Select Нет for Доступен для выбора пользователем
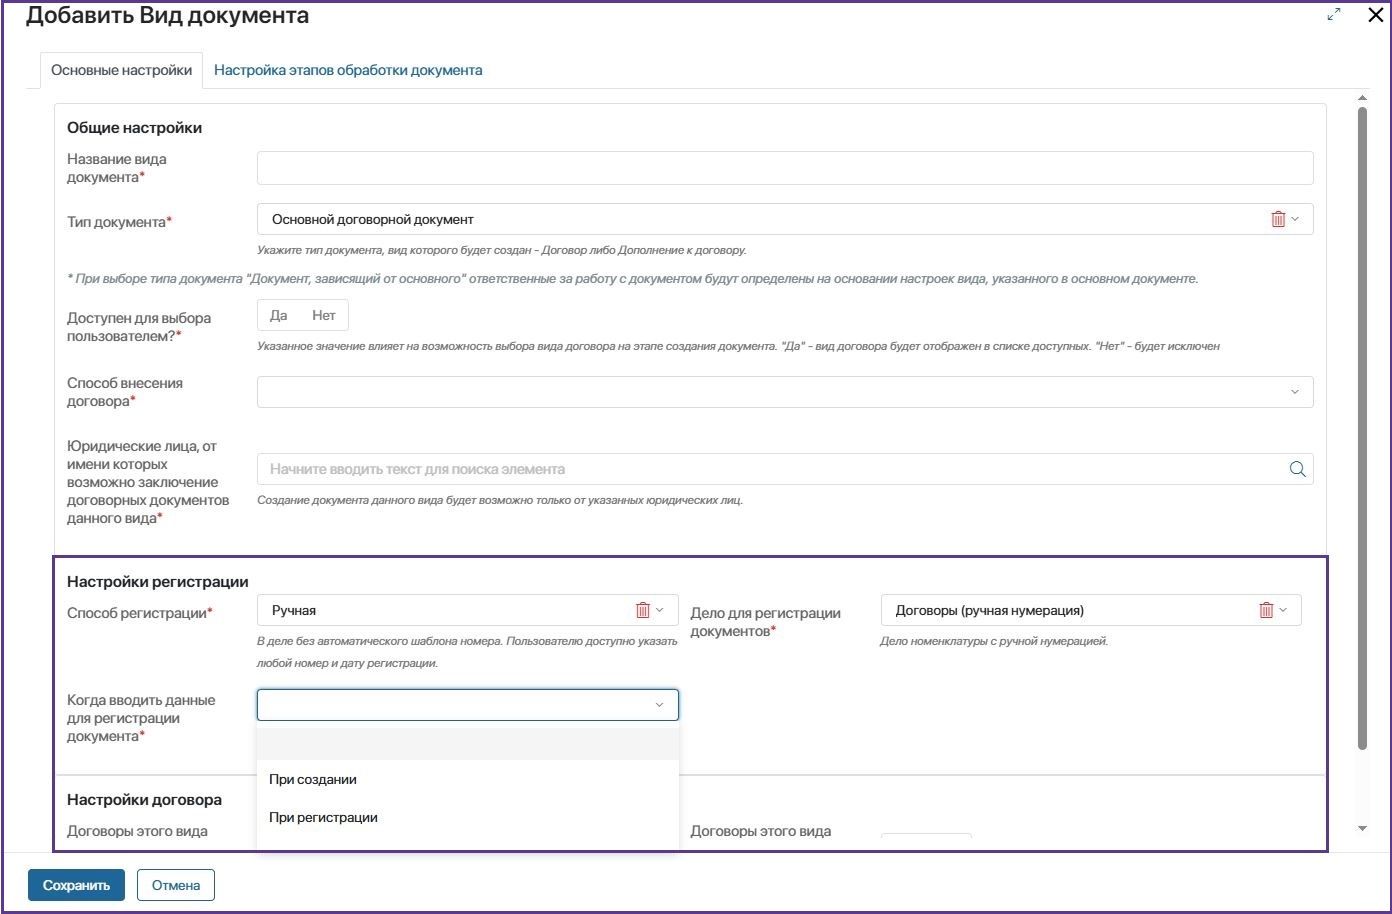 point(323,316)
